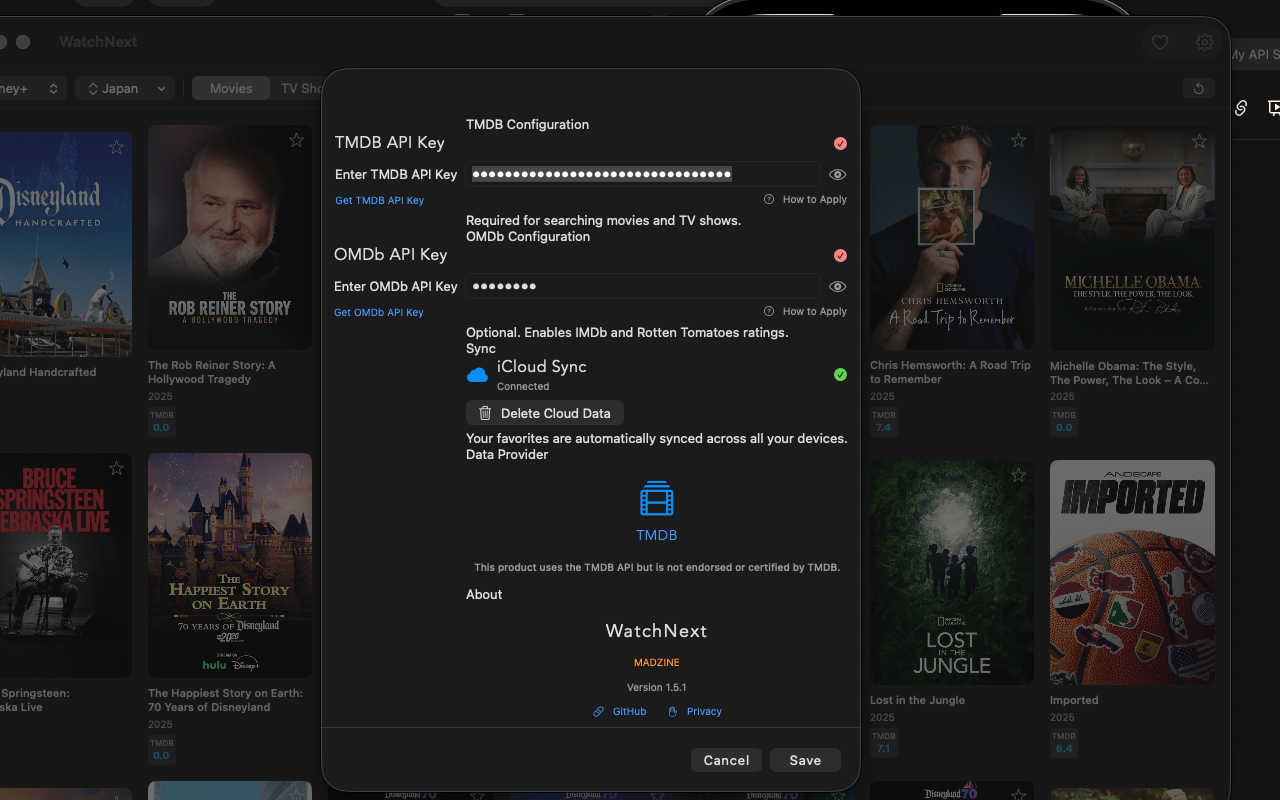Click the OMDb API key field
This screenshot has width=1280, height=800.
[x=643, y=286]
